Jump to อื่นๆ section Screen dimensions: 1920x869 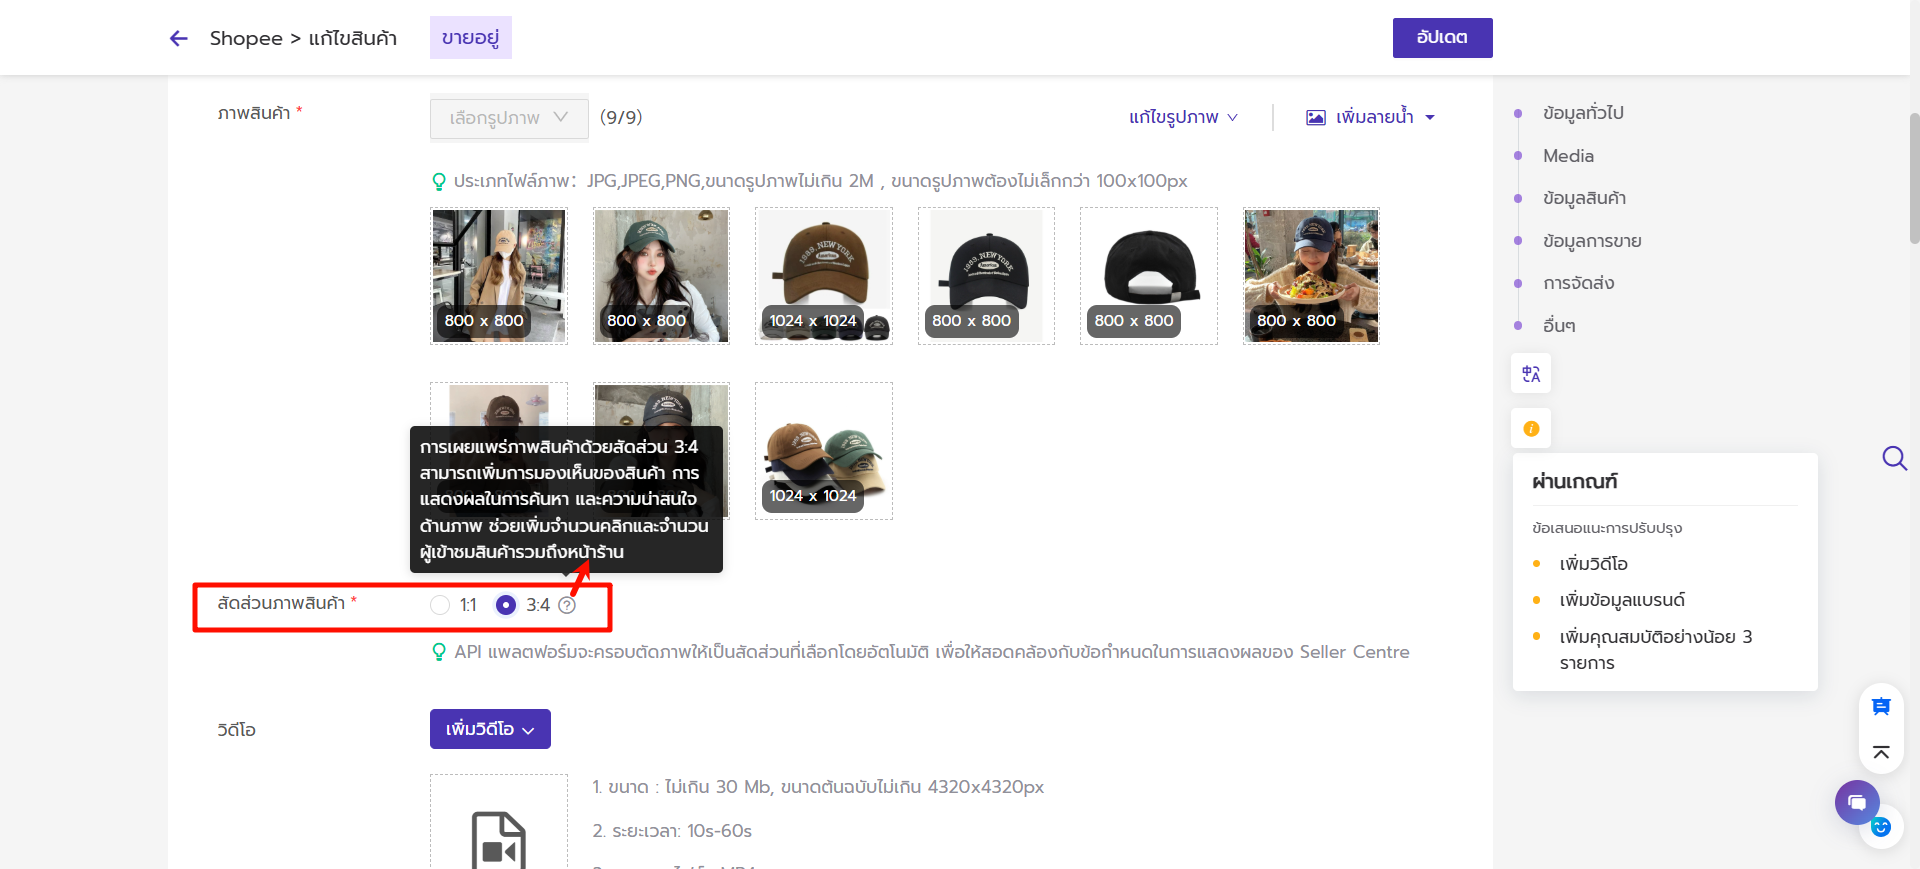pyautogui.click(x=1559, y=326)
